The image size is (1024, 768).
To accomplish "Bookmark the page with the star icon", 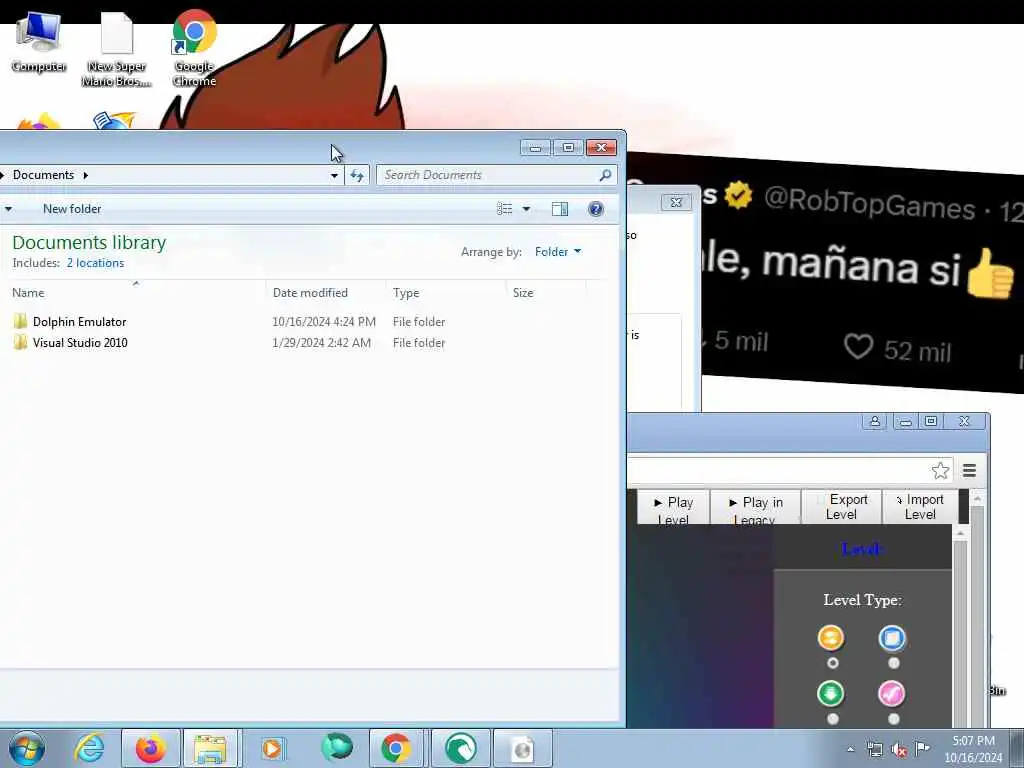I will 940,470.
